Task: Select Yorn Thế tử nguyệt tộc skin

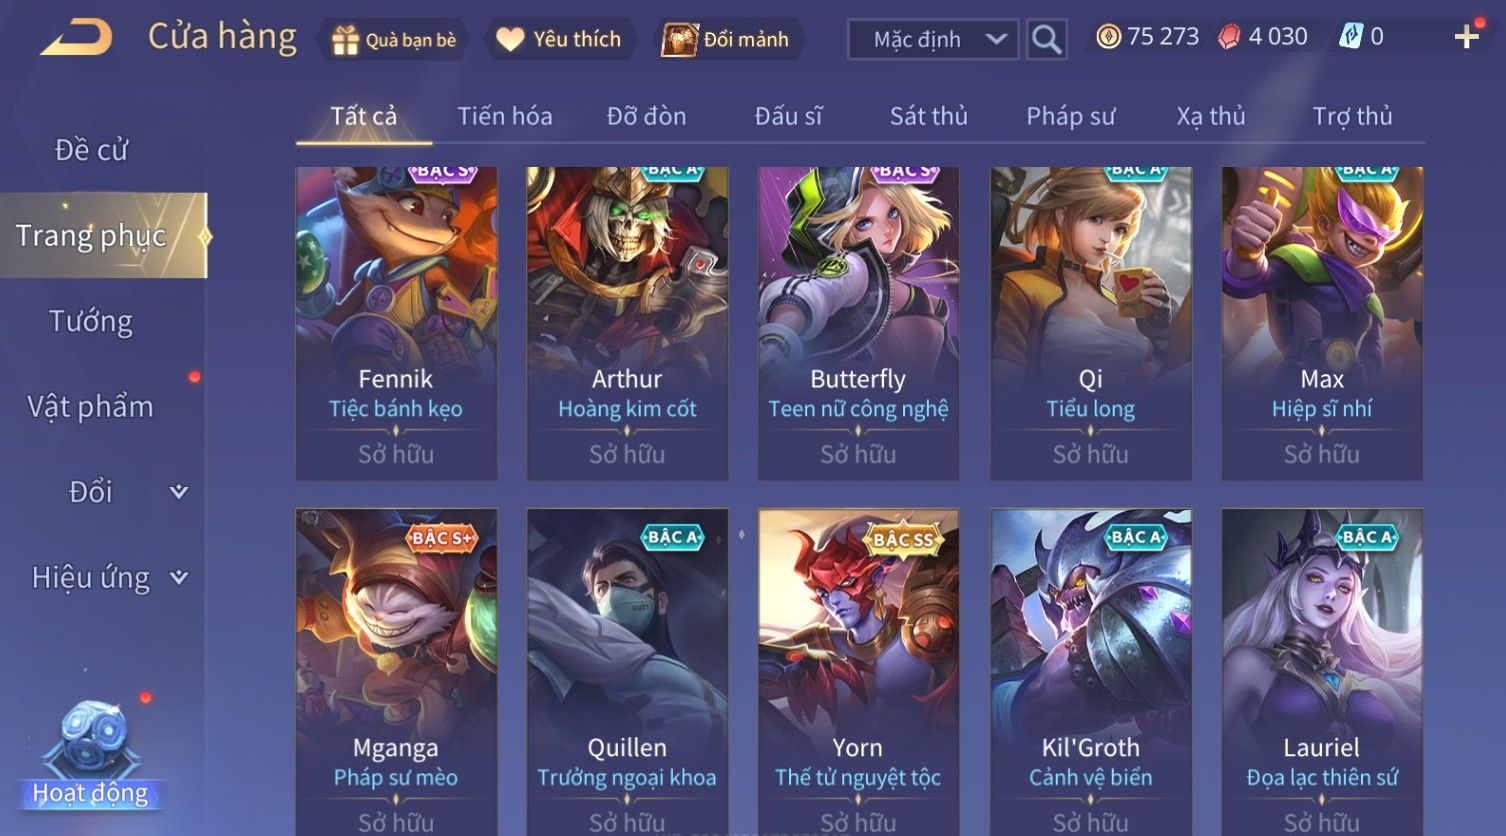Action: (858, 672)
